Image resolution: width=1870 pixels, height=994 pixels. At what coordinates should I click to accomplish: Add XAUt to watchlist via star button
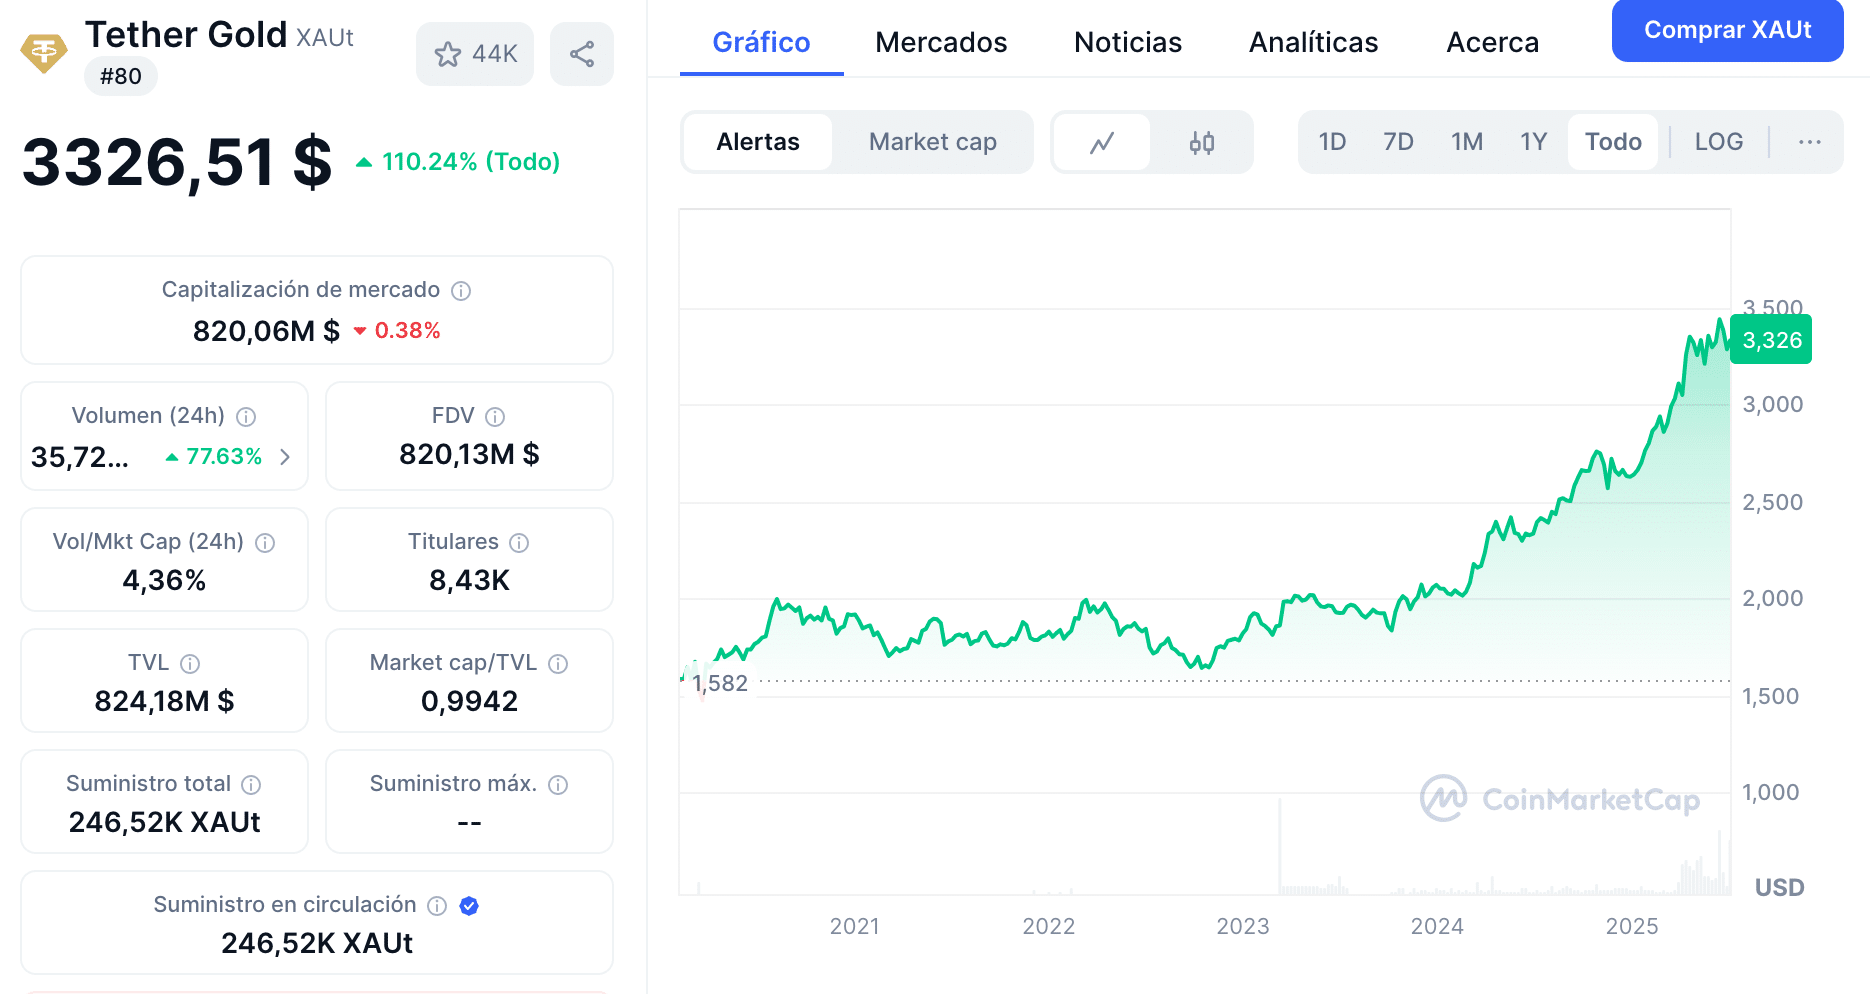pos(475,54)
